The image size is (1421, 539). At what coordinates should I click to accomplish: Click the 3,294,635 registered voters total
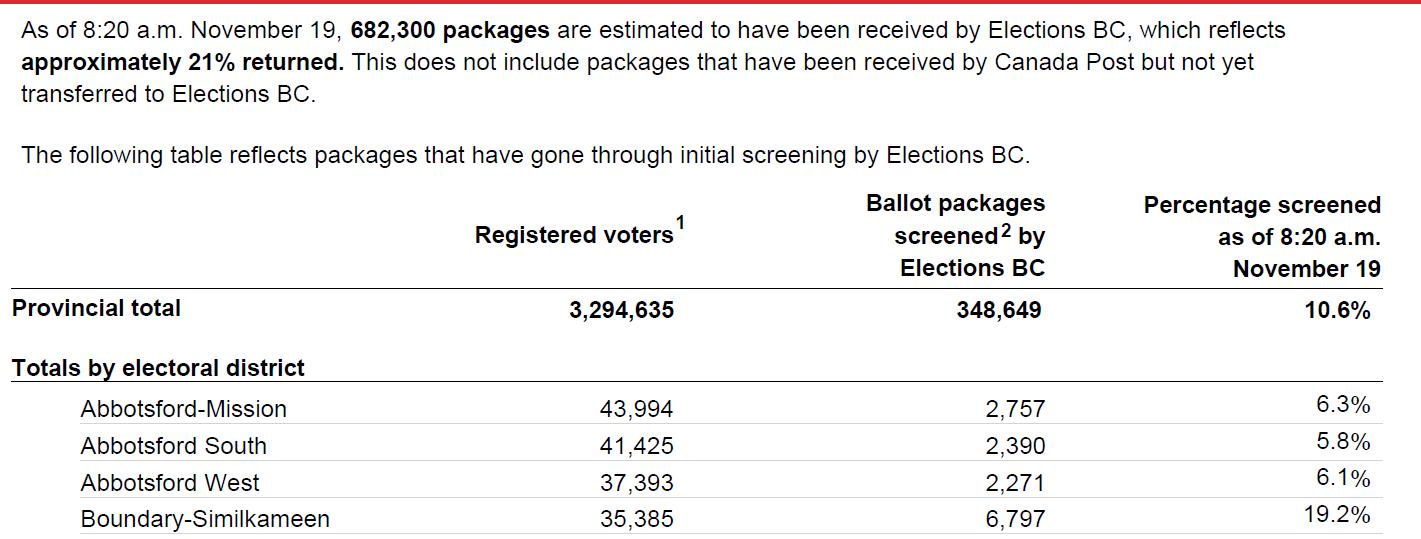[x=622, y=310]
